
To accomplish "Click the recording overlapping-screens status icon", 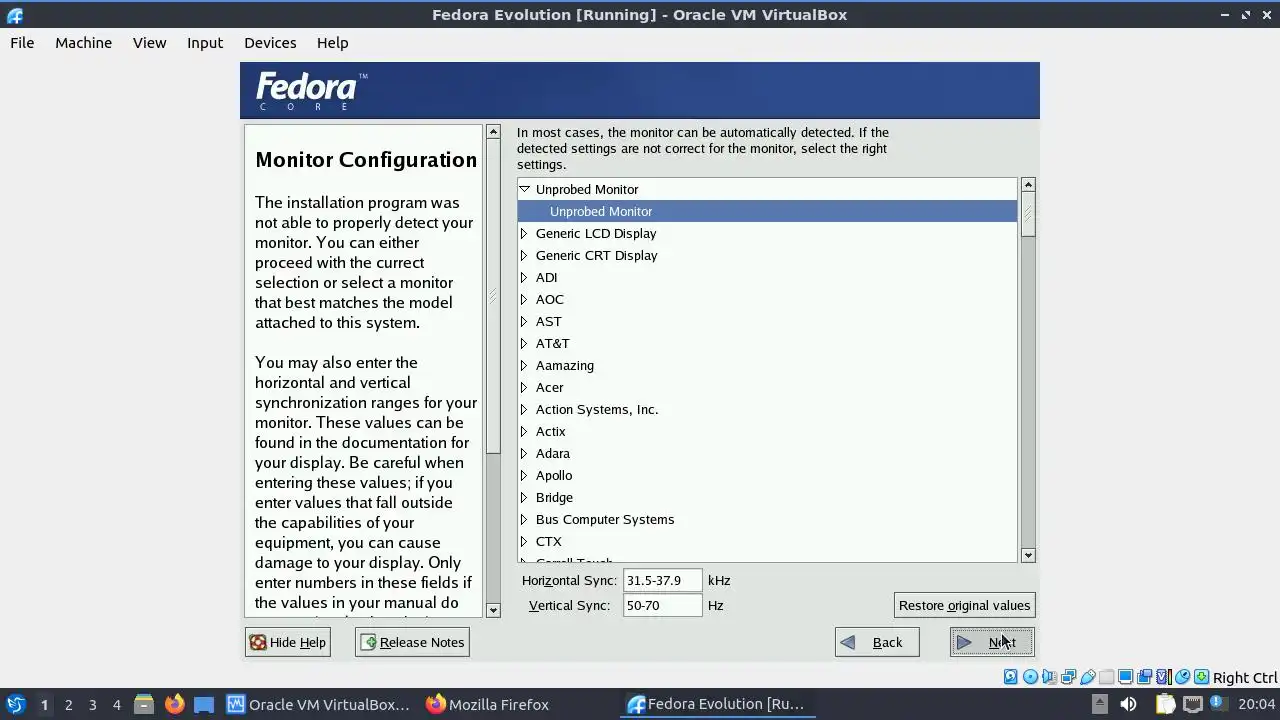I will pyautogui.click(x=1144, y=677).
